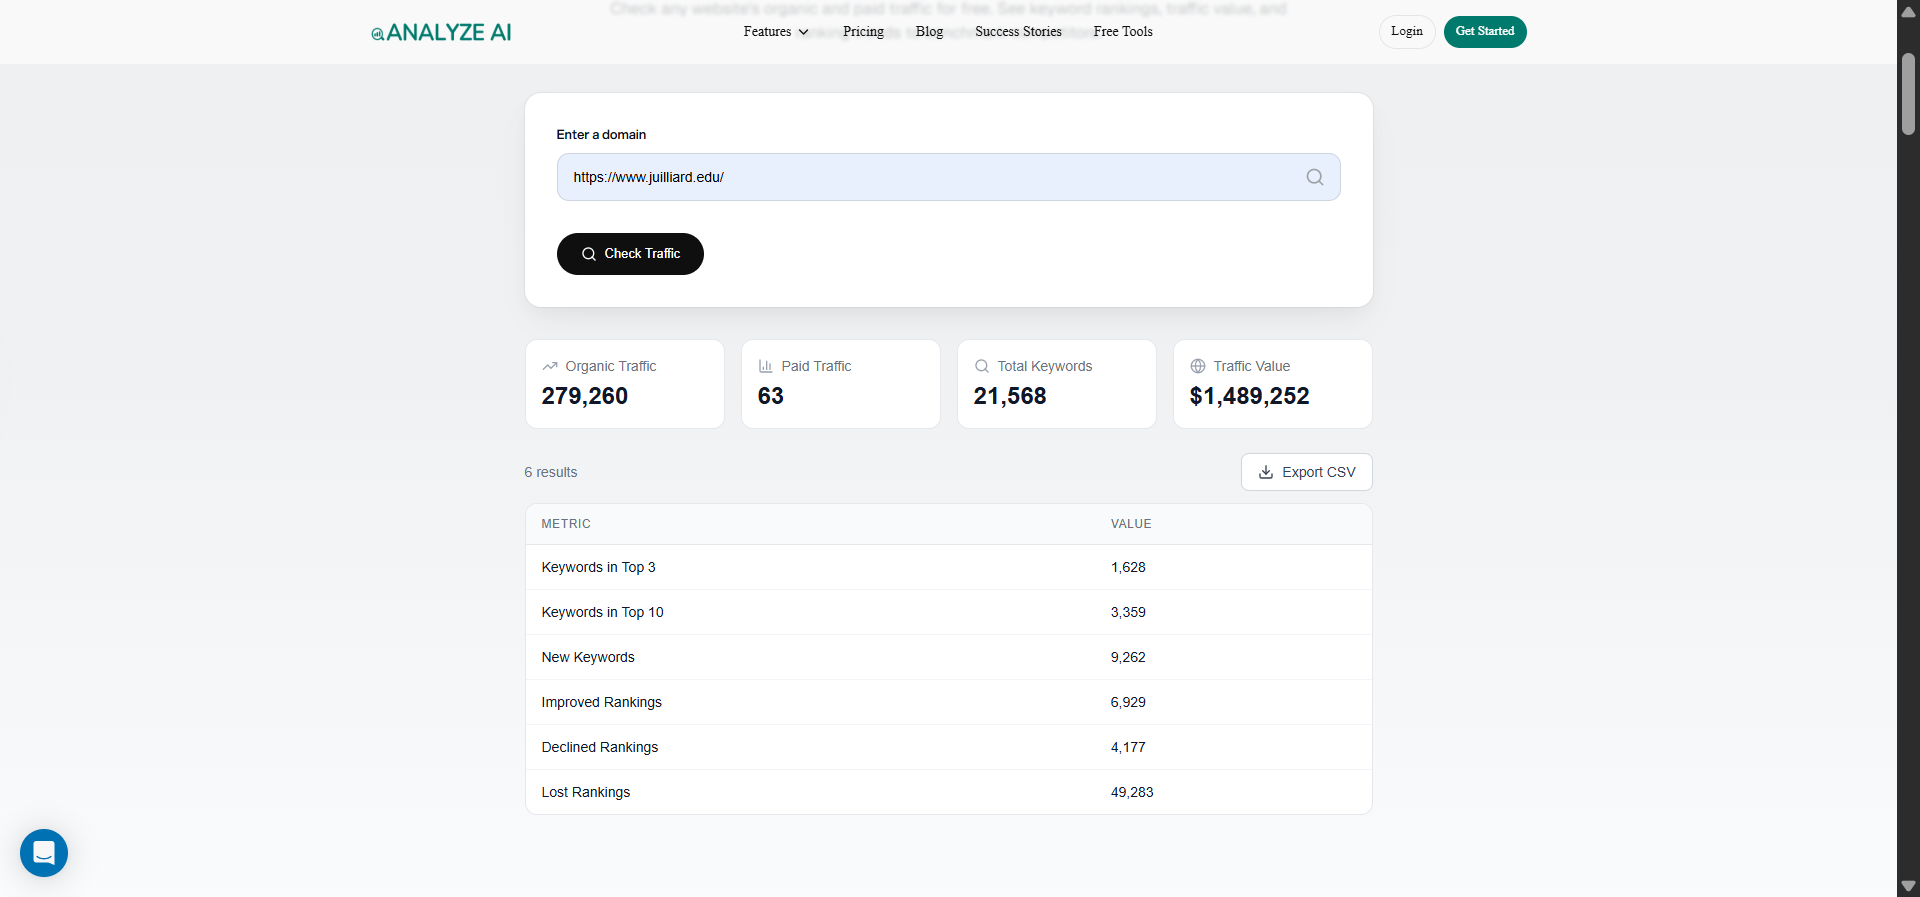Click the Traffic Value amount $1,489,252
The height and width of the screenshot is (897, 1920).
(x=1249, y=396)
